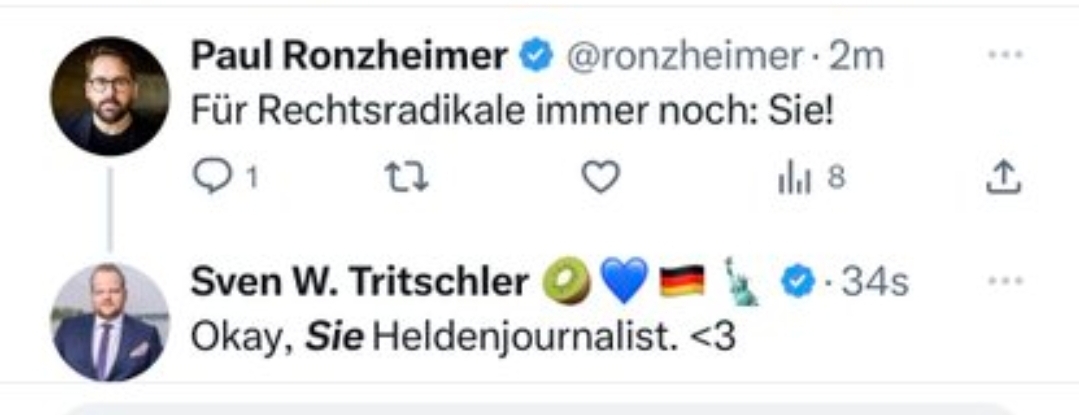Click the retweet arrows icon
This screenshot has width=1079, height=415.
pos(406,178)
